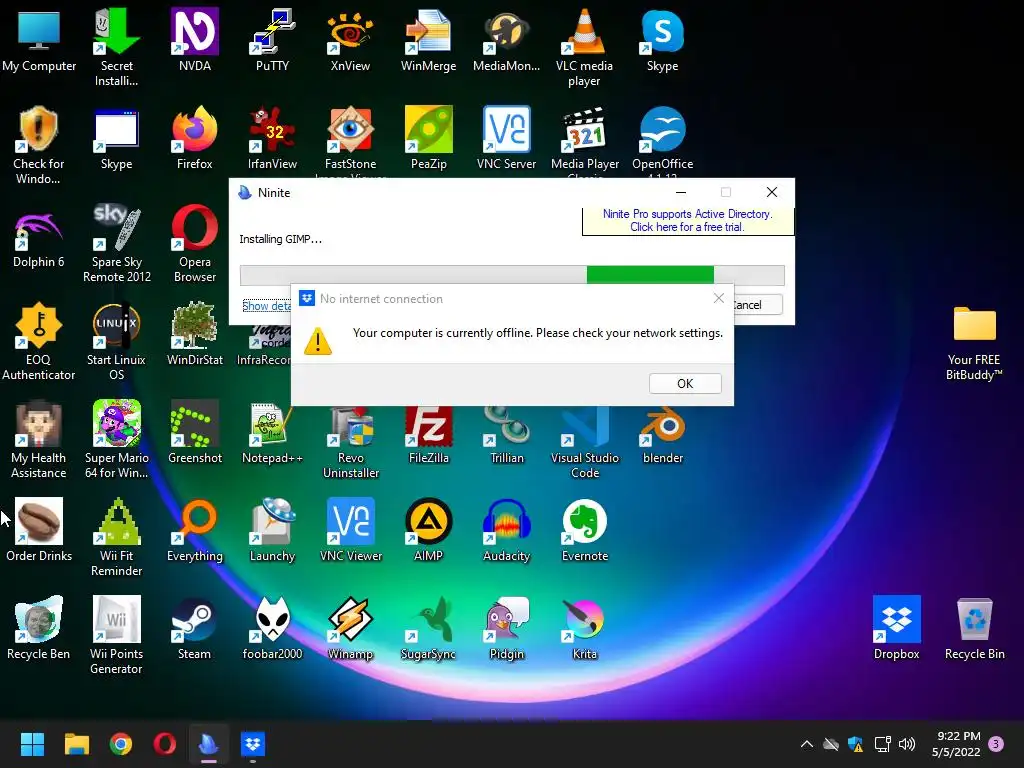Select the blender desktop icon
The height and width of the screenshot is (768, 1024).
click(662, 432)
